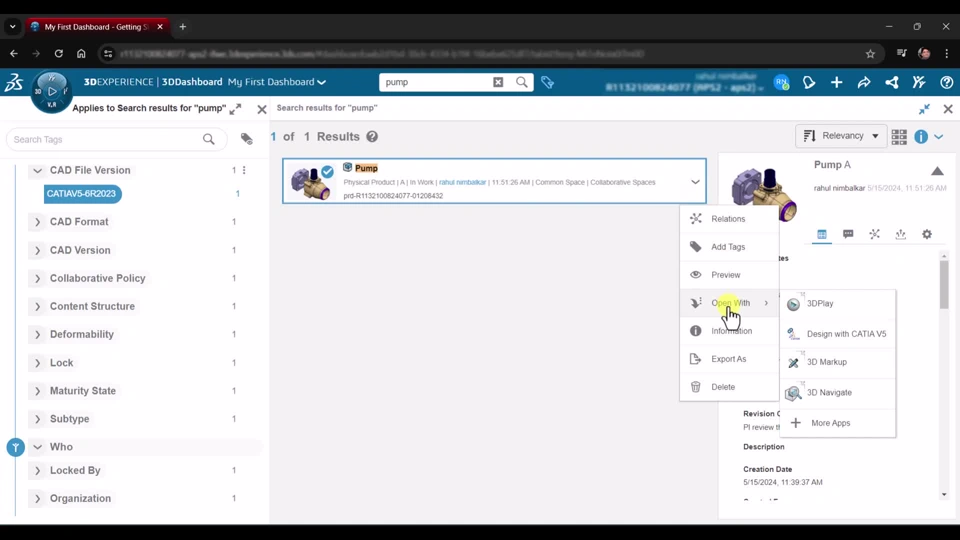Toggle the blue information panel icon

(921, 137)
